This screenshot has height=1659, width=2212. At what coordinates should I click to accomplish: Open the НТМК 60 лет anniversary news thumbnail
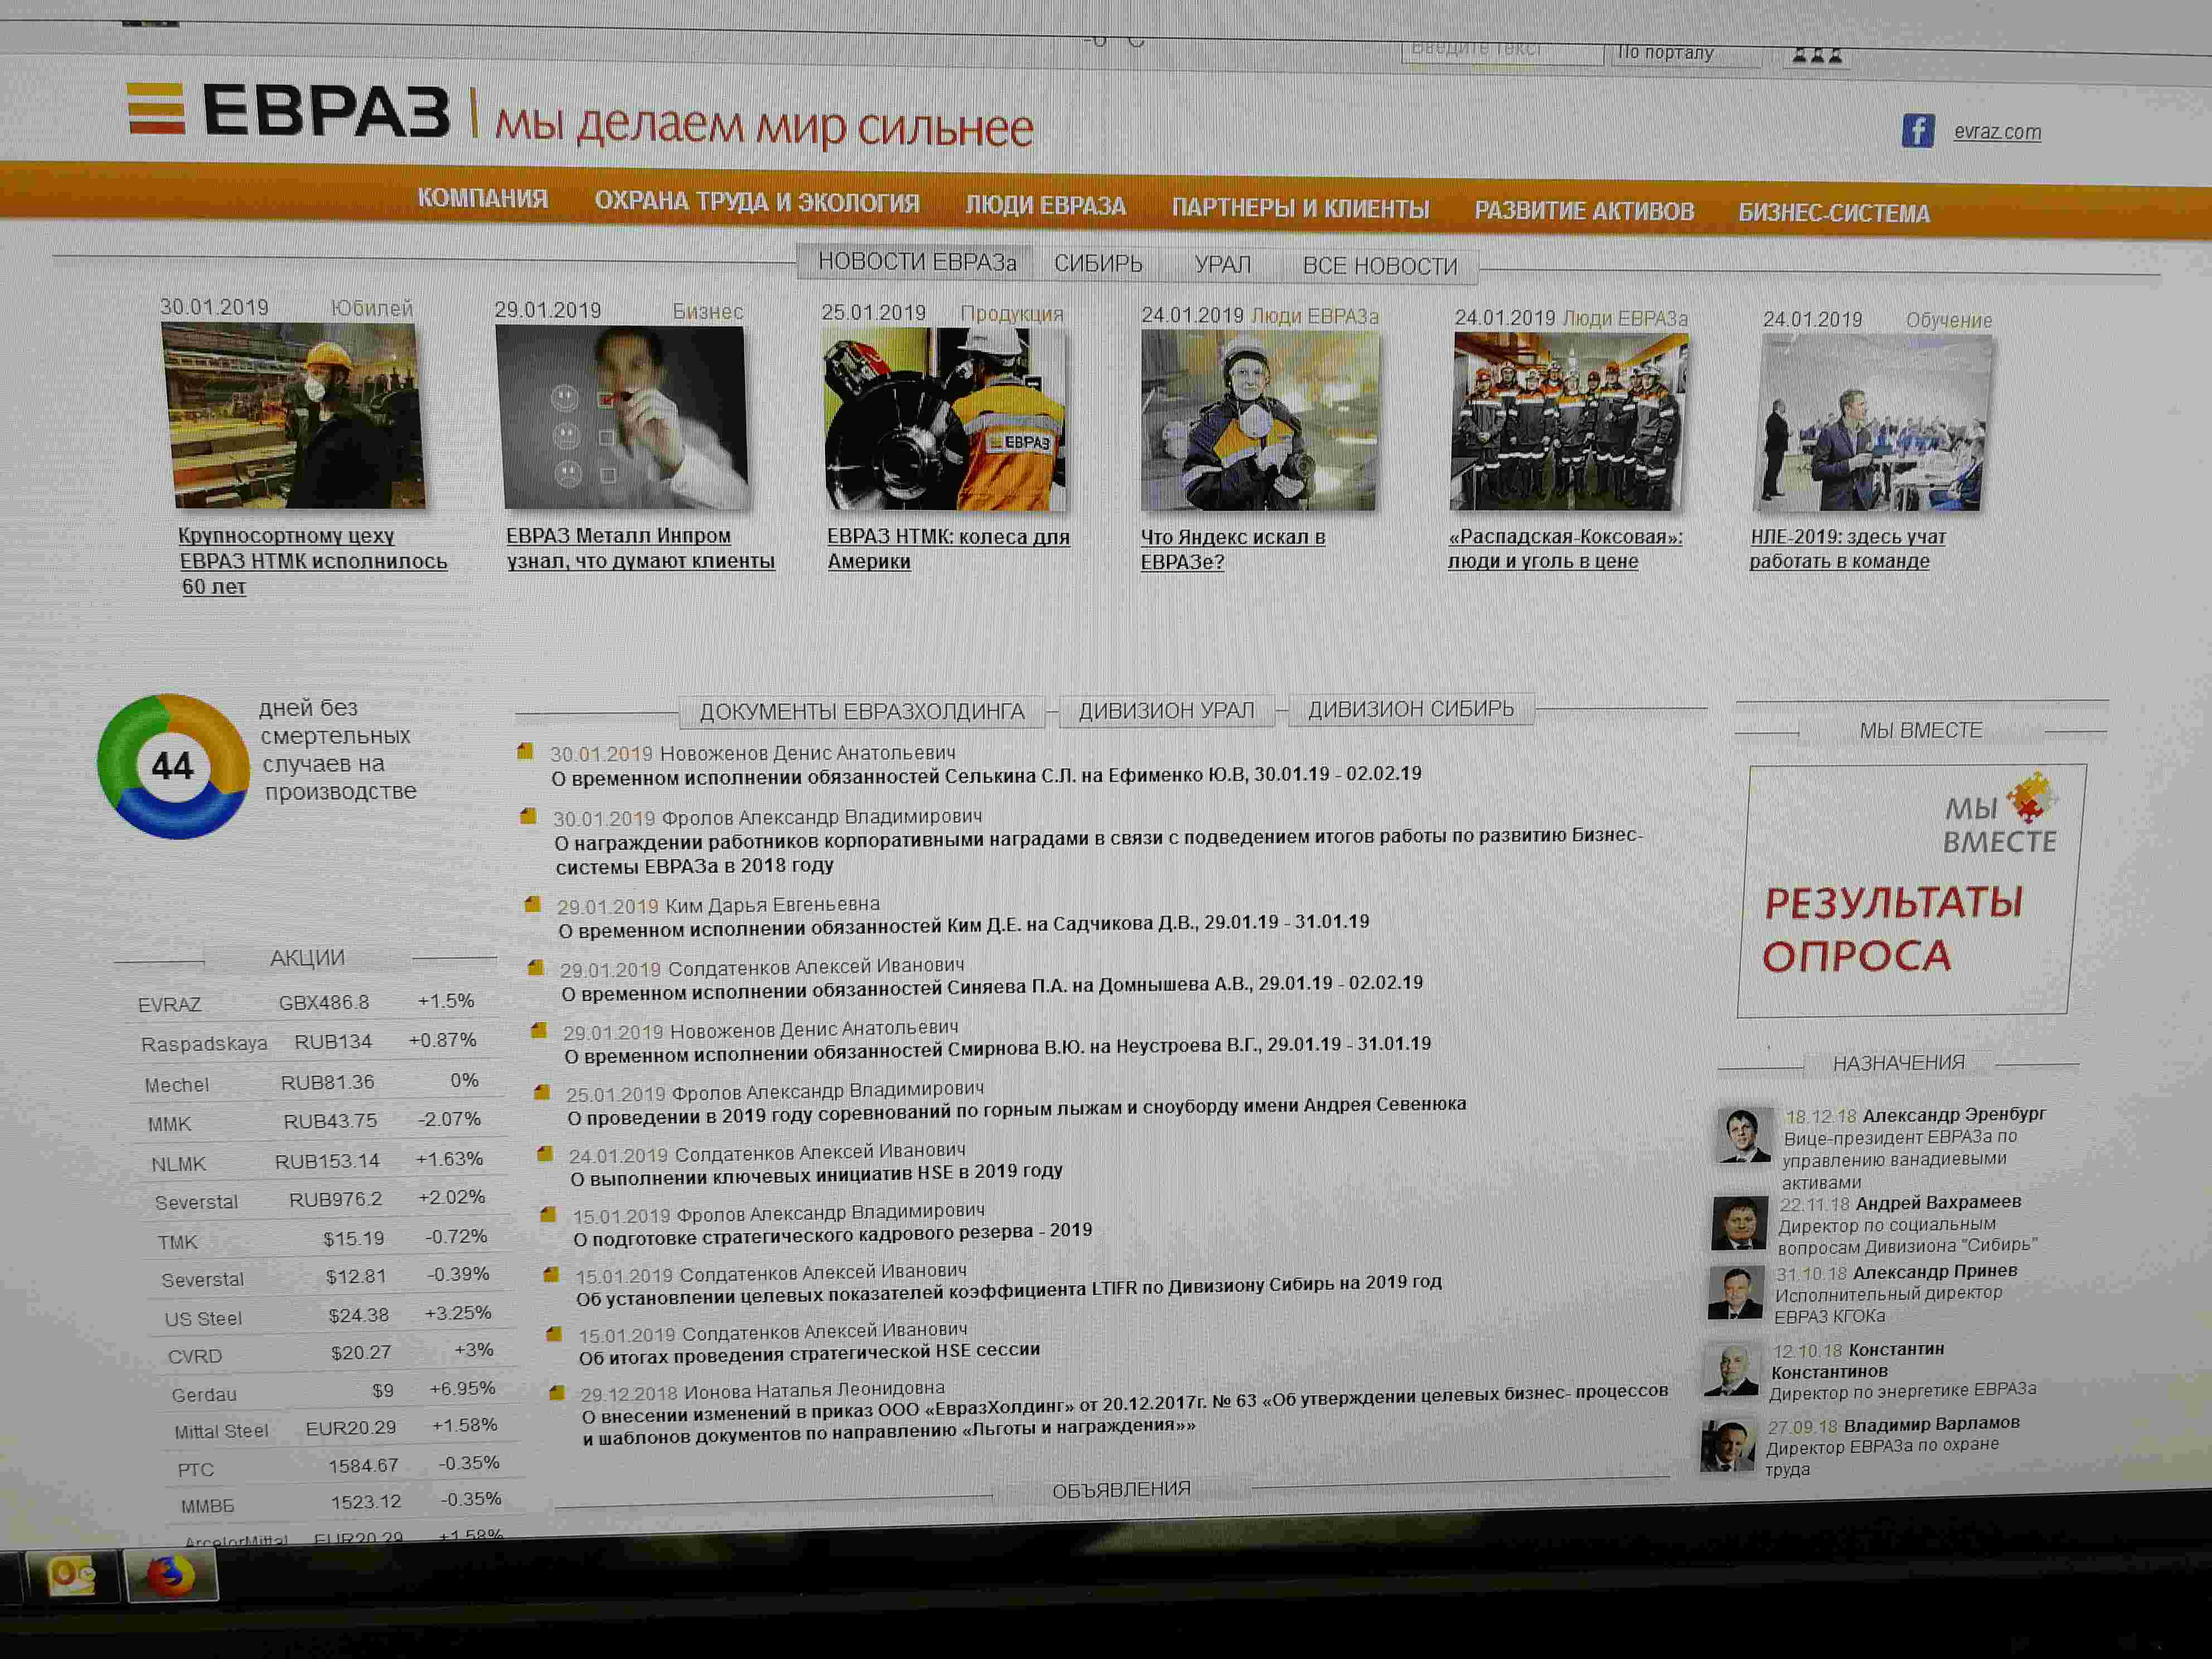click(295, 415)
